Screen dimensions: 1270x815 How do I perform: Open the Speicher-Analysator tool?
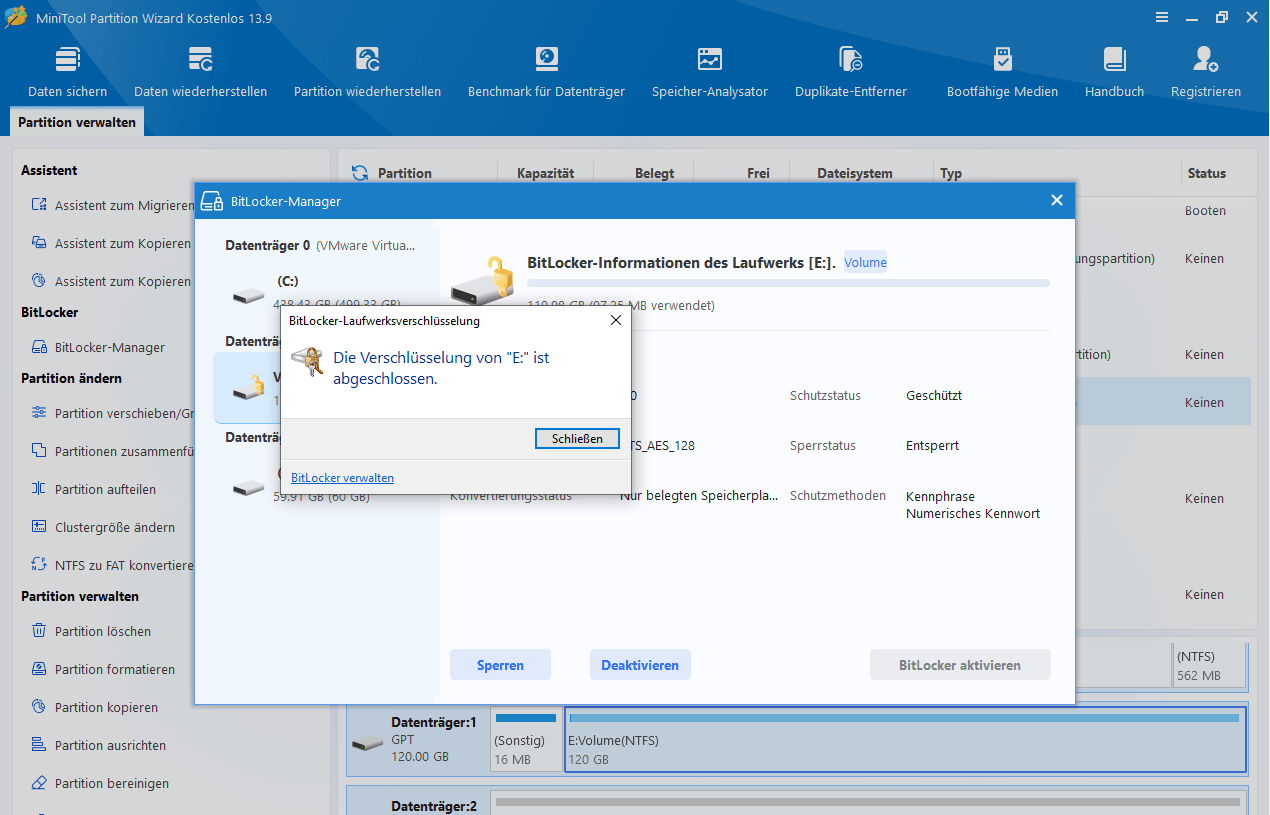tap(710, 72)
